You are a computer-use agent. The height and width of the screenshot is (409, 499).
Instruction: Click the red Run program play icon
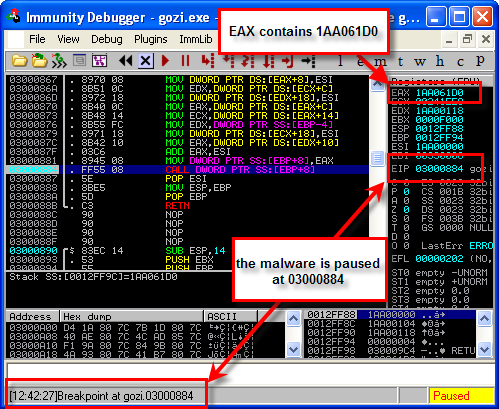(x=165, y=61)
